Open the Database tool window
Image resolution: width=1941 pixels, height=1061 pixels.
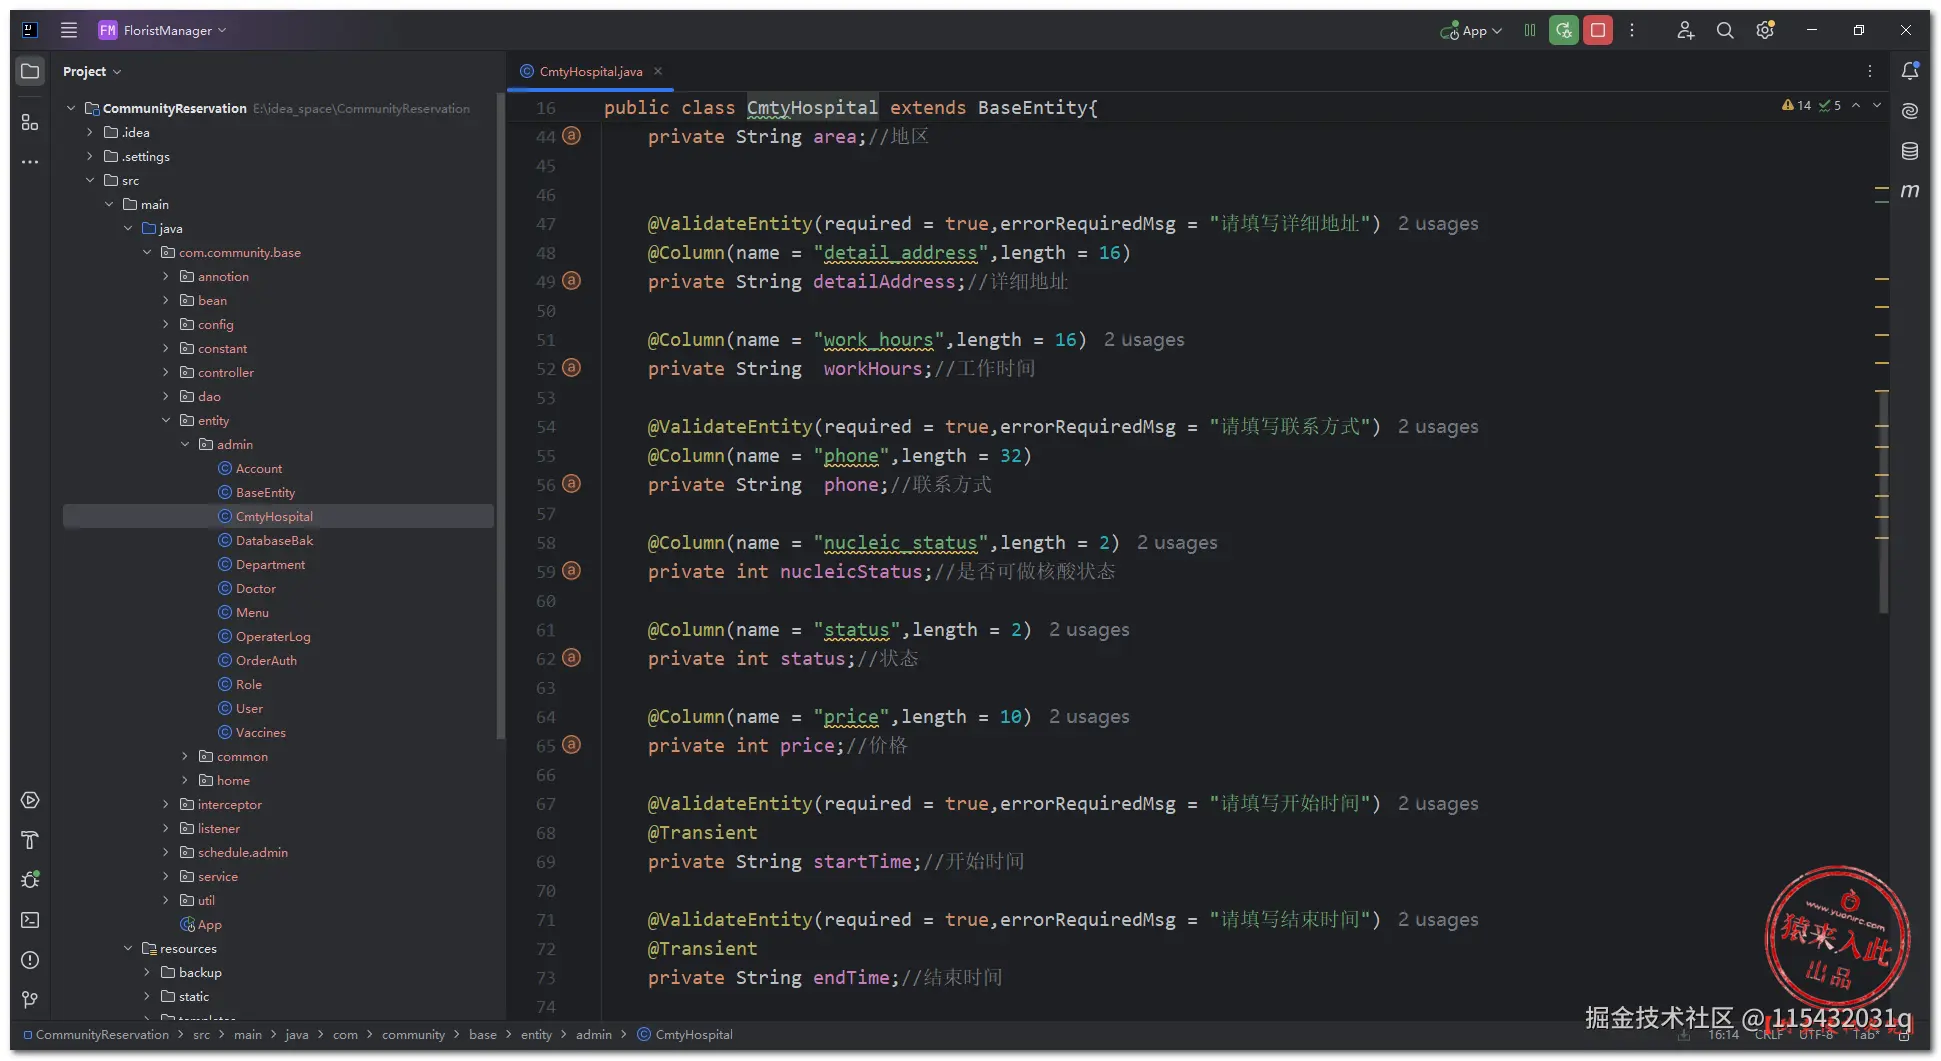1910,151
